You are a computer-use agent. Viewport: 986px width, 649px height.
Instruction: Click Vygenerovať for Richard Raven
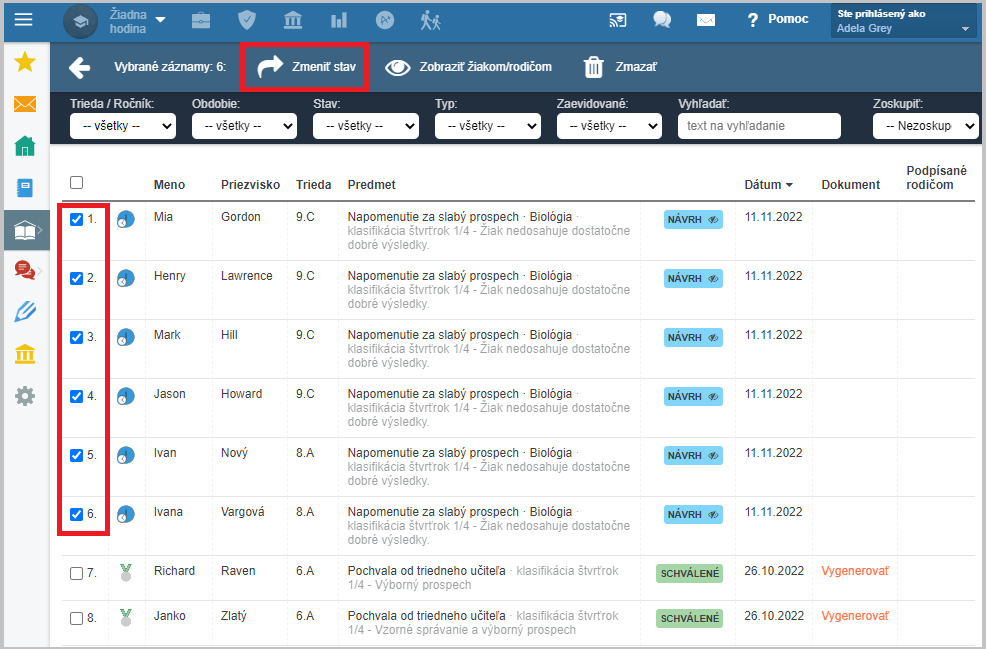[855, 571]
